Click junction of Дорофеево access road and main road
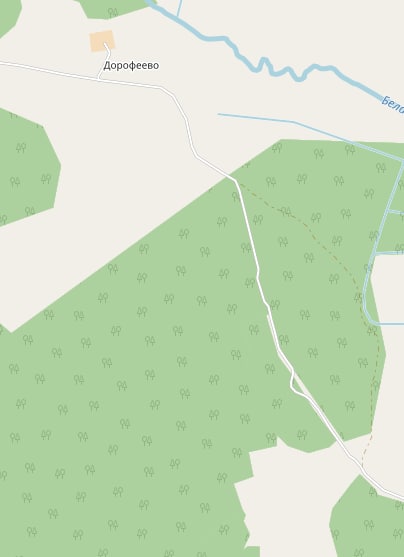Screen dimensions: 404x557 point(98,79)
